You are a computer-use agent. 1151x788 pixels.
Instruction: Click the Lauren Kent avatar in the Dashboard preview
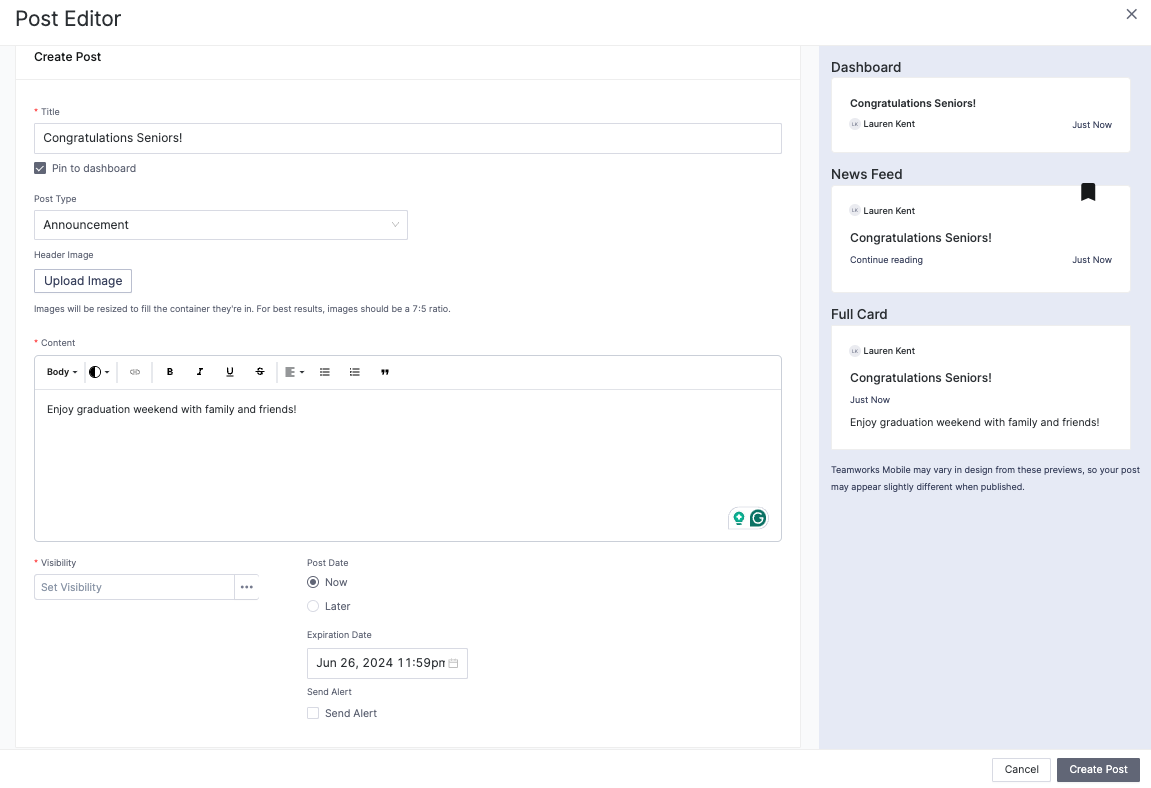(854, 124)
